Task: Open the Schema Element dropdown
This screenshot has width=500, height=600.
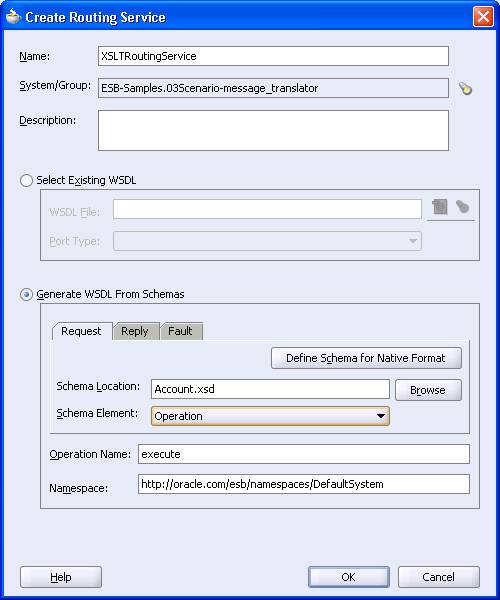Action: click(270, 416)
